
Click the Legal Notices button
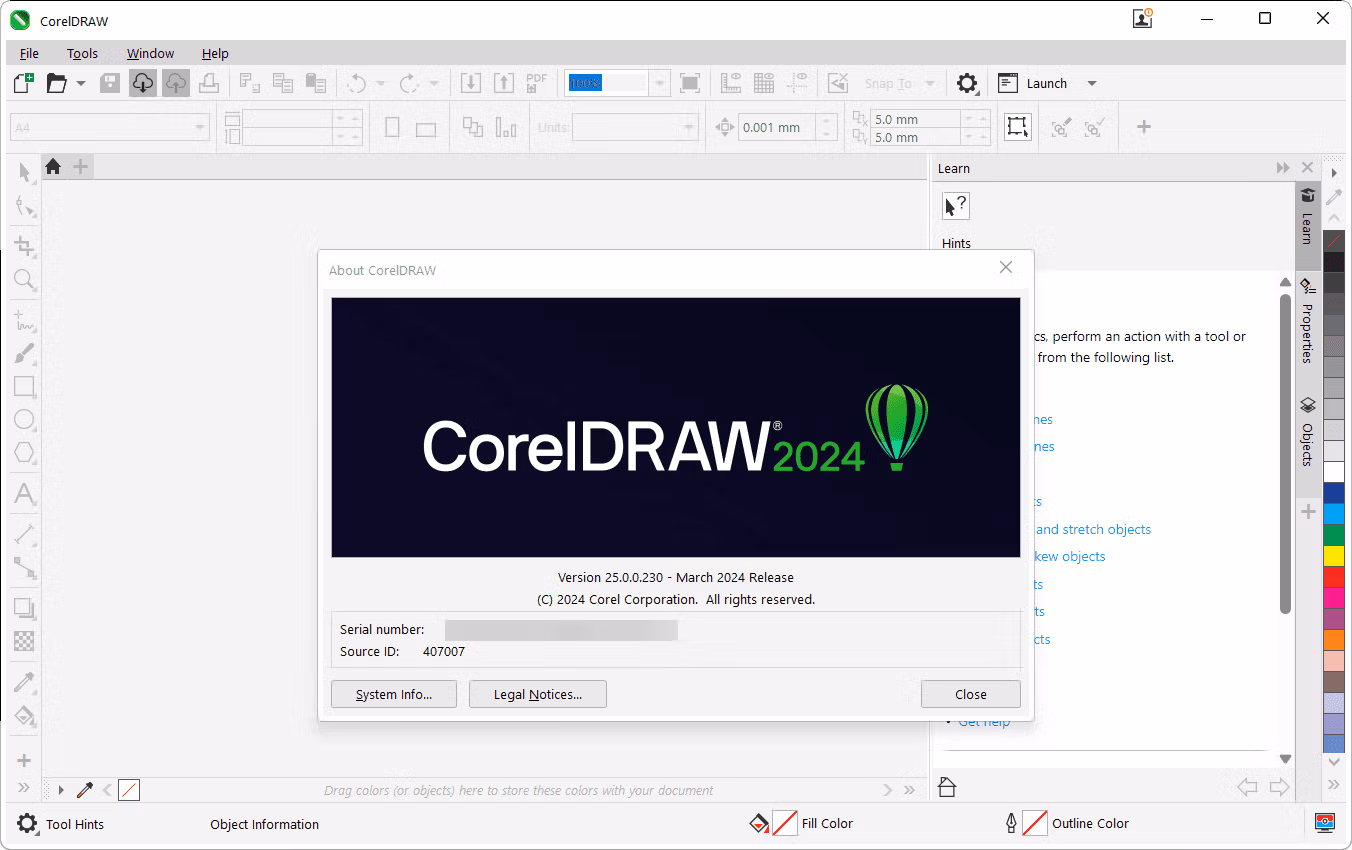click(538, 694)
